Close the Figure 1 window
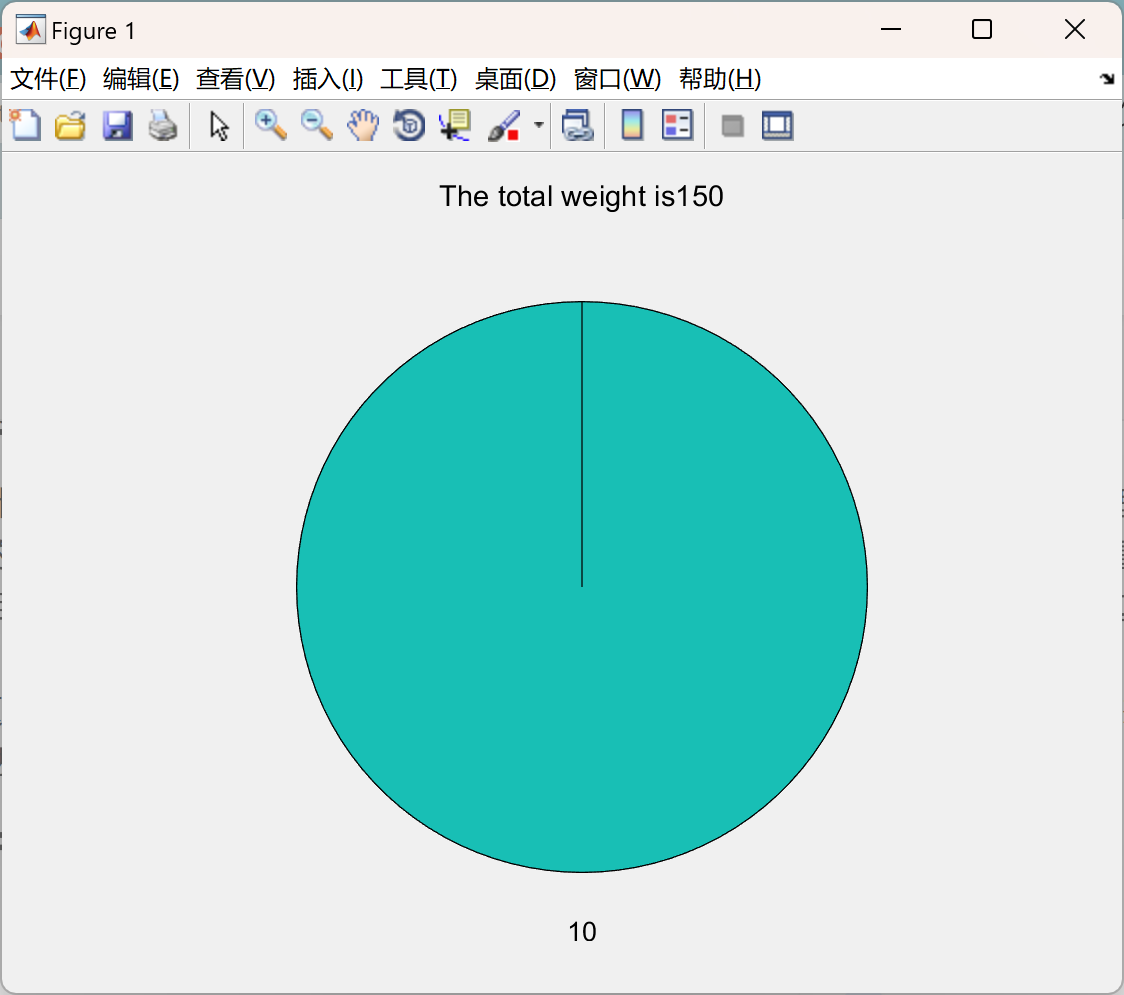 point(1075,29)
